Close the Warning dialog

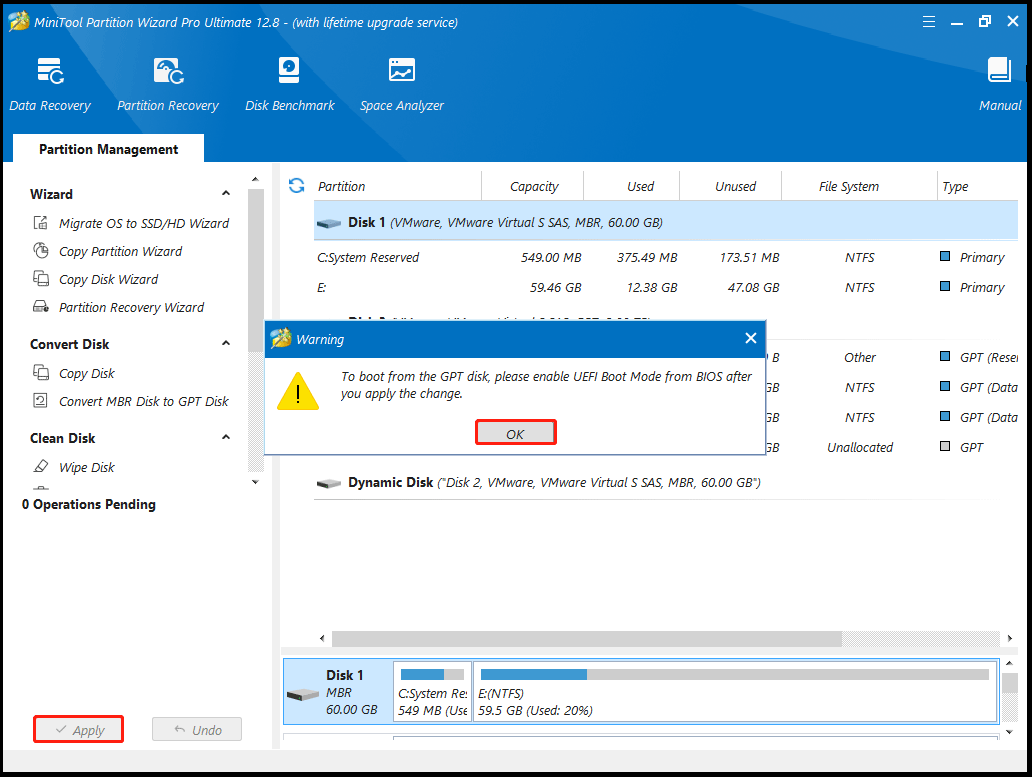pos(750,339)
